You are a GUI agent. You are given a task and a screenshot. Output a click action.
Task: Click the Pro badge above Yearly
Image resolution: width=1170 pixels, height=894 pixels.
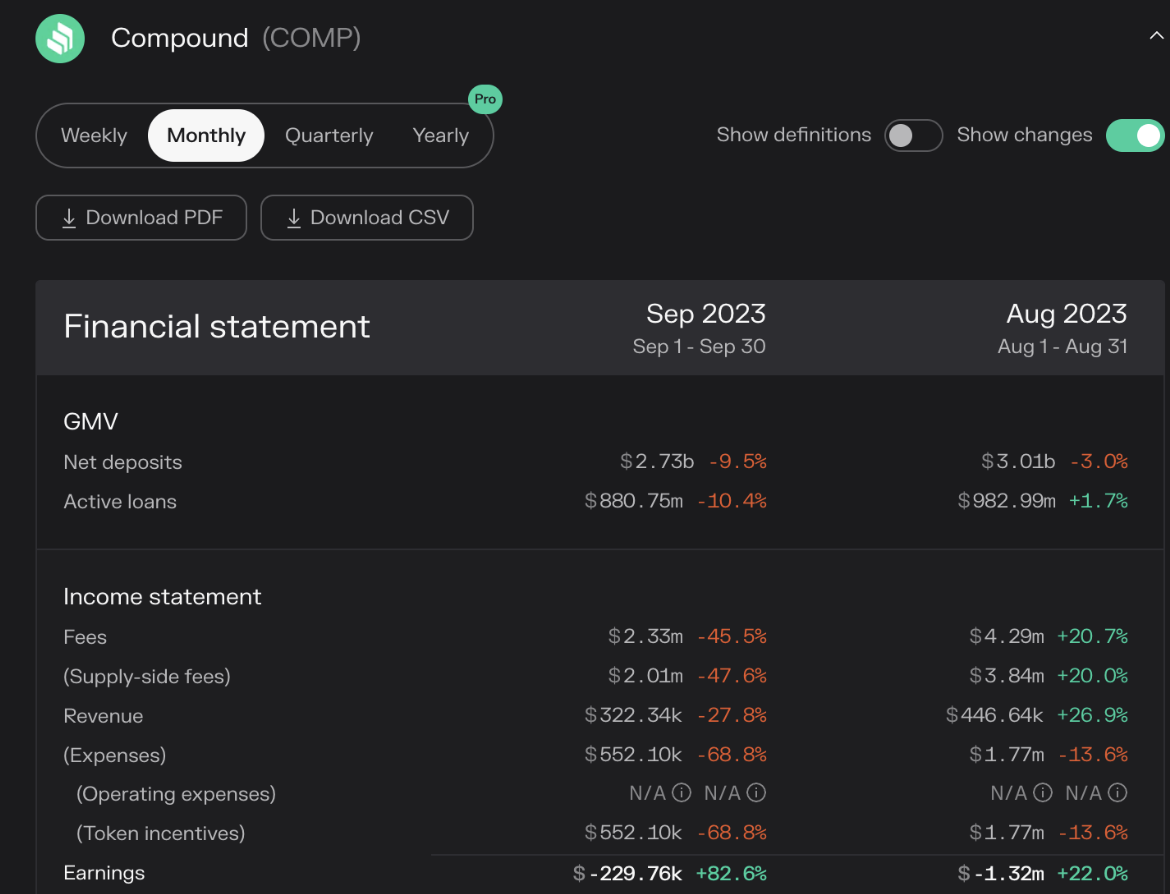[485, 99]
